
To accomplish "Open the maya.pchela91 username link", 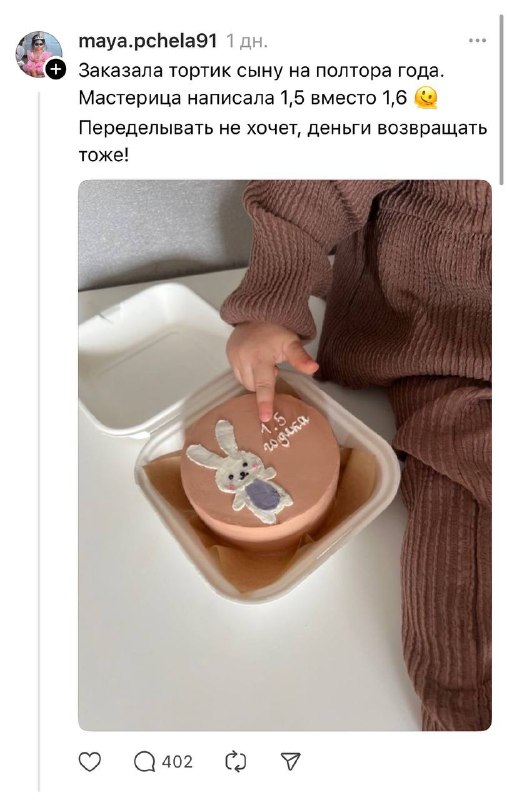I will (148, 41).
